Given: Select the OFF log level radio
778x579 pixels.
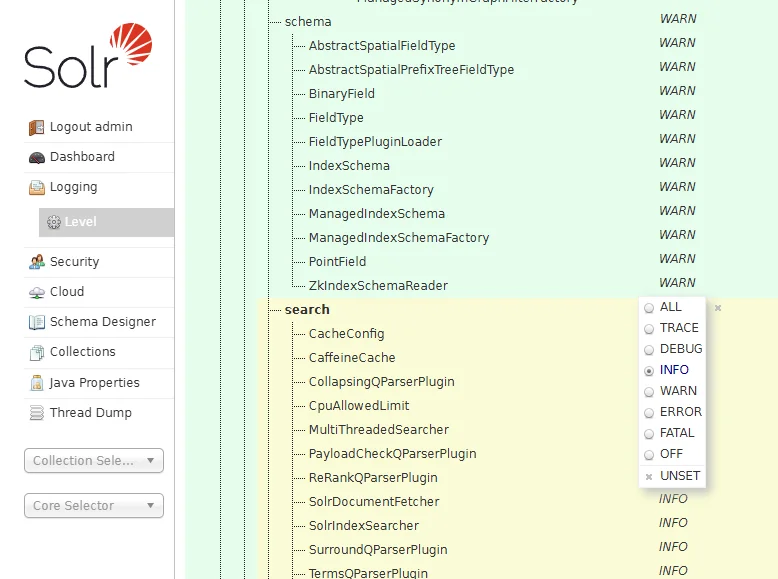Looking at the screenshot, I should point(649,455).
